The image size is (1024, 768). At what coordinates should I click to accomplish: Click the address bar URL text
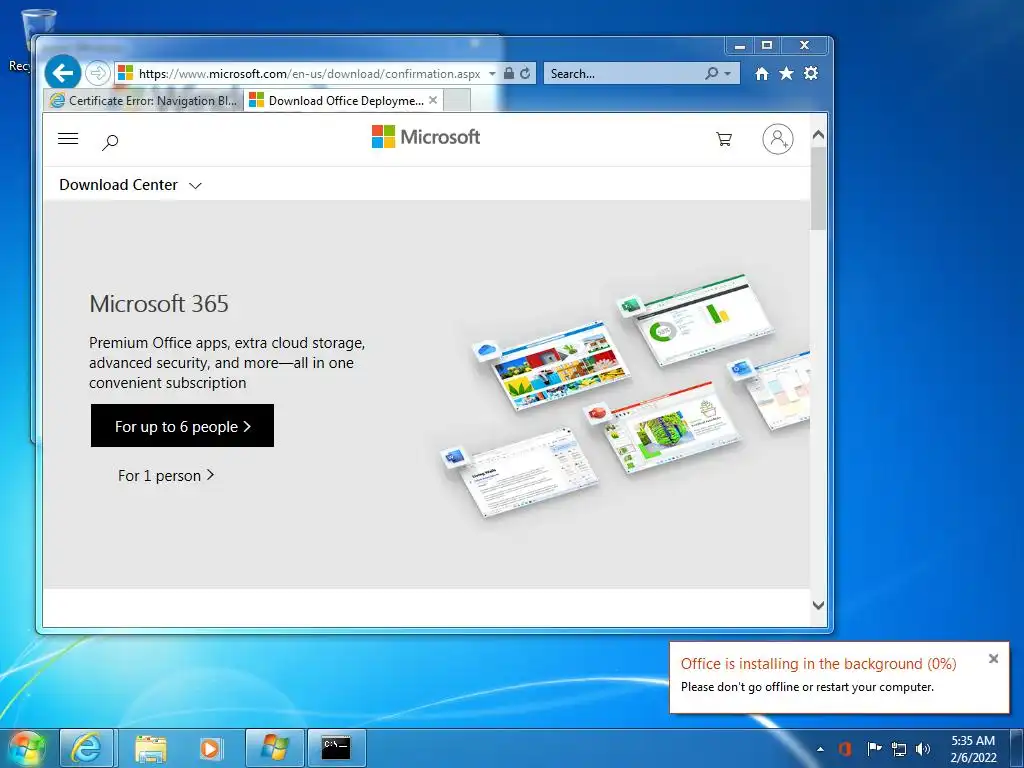pos(310,74)
